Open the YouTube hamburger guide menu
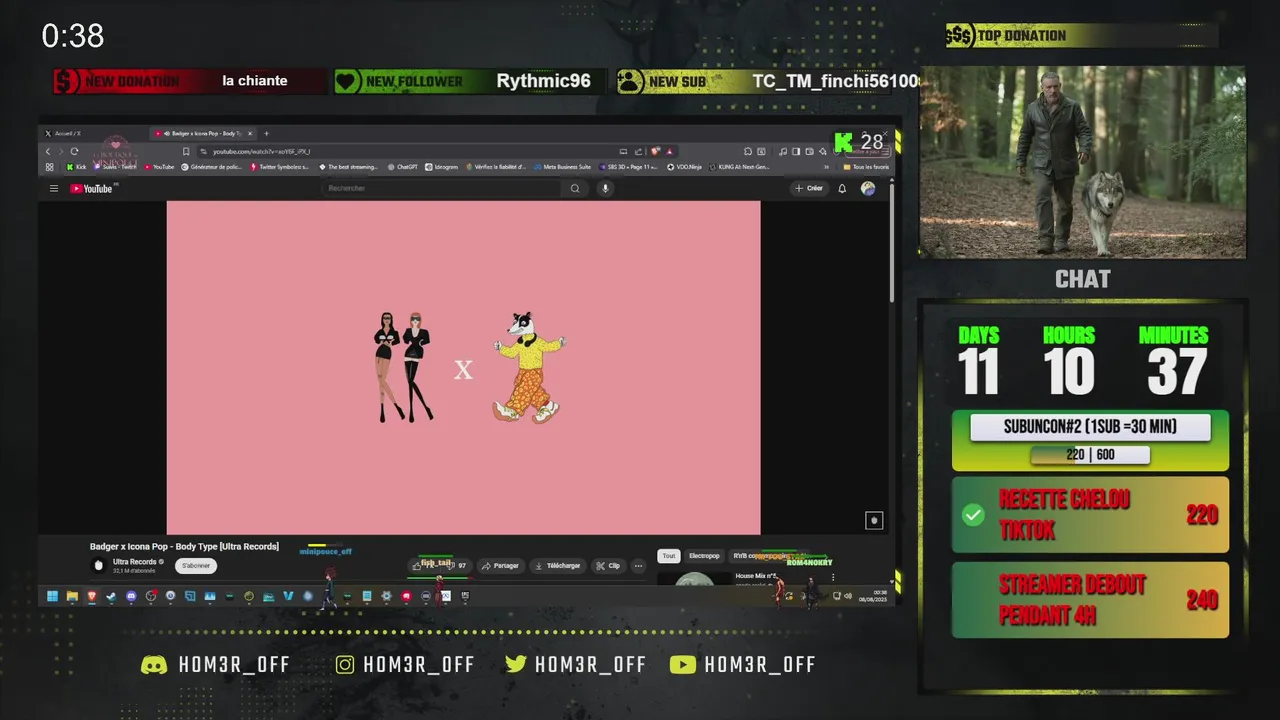Viewport: 1280px width, 720px height. tap(54, 188)
